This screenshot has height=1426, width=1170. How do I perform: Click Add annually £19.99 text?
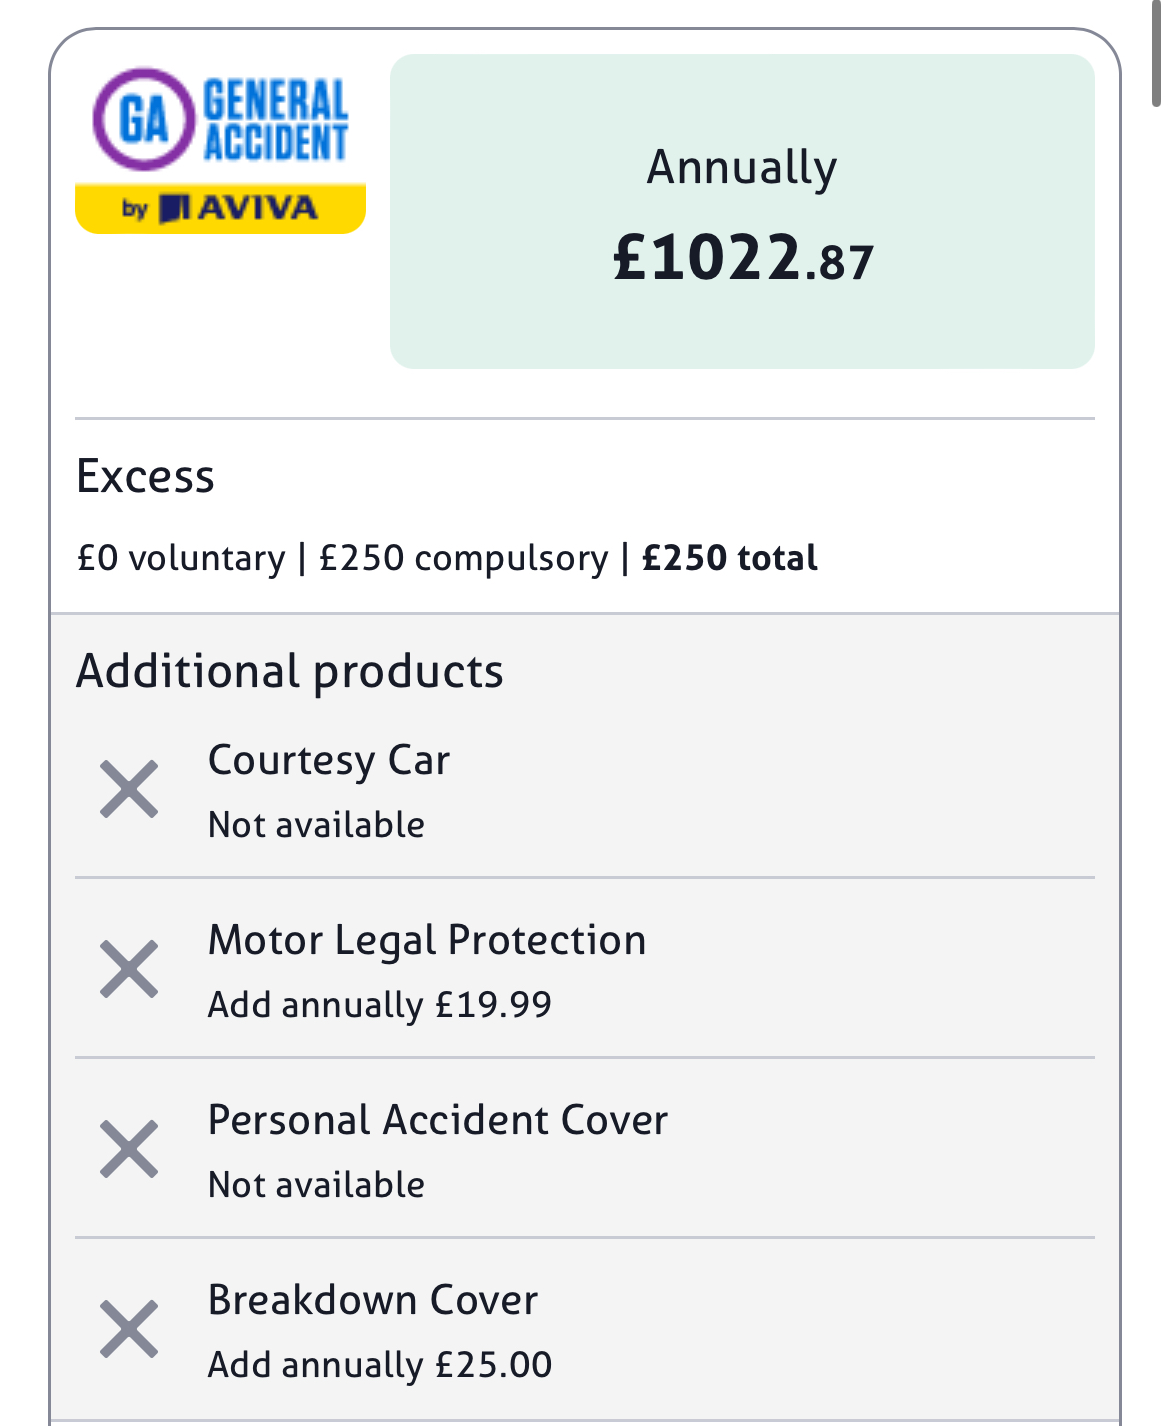(379, 1004)
